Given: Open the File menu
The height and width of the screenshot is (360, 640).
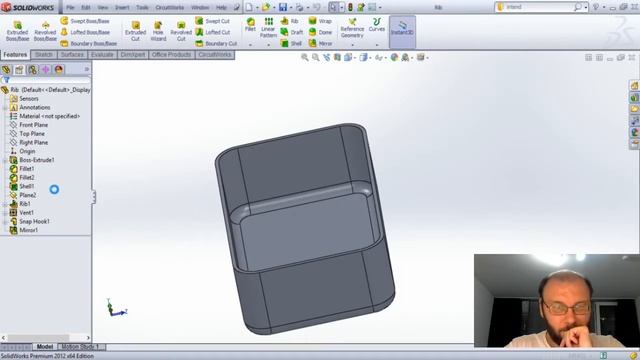Looking at the screenshot, I should pyautogui.click(x=70, y=7).
